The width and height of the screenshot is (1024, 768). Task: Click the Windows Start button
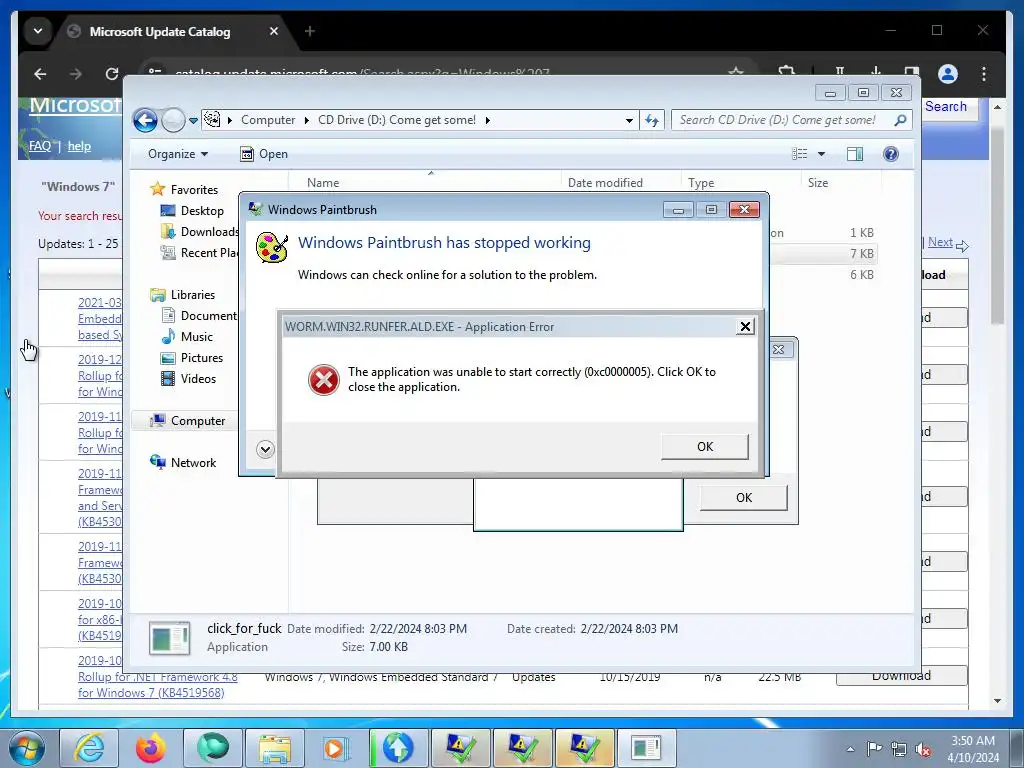[27, 748]
